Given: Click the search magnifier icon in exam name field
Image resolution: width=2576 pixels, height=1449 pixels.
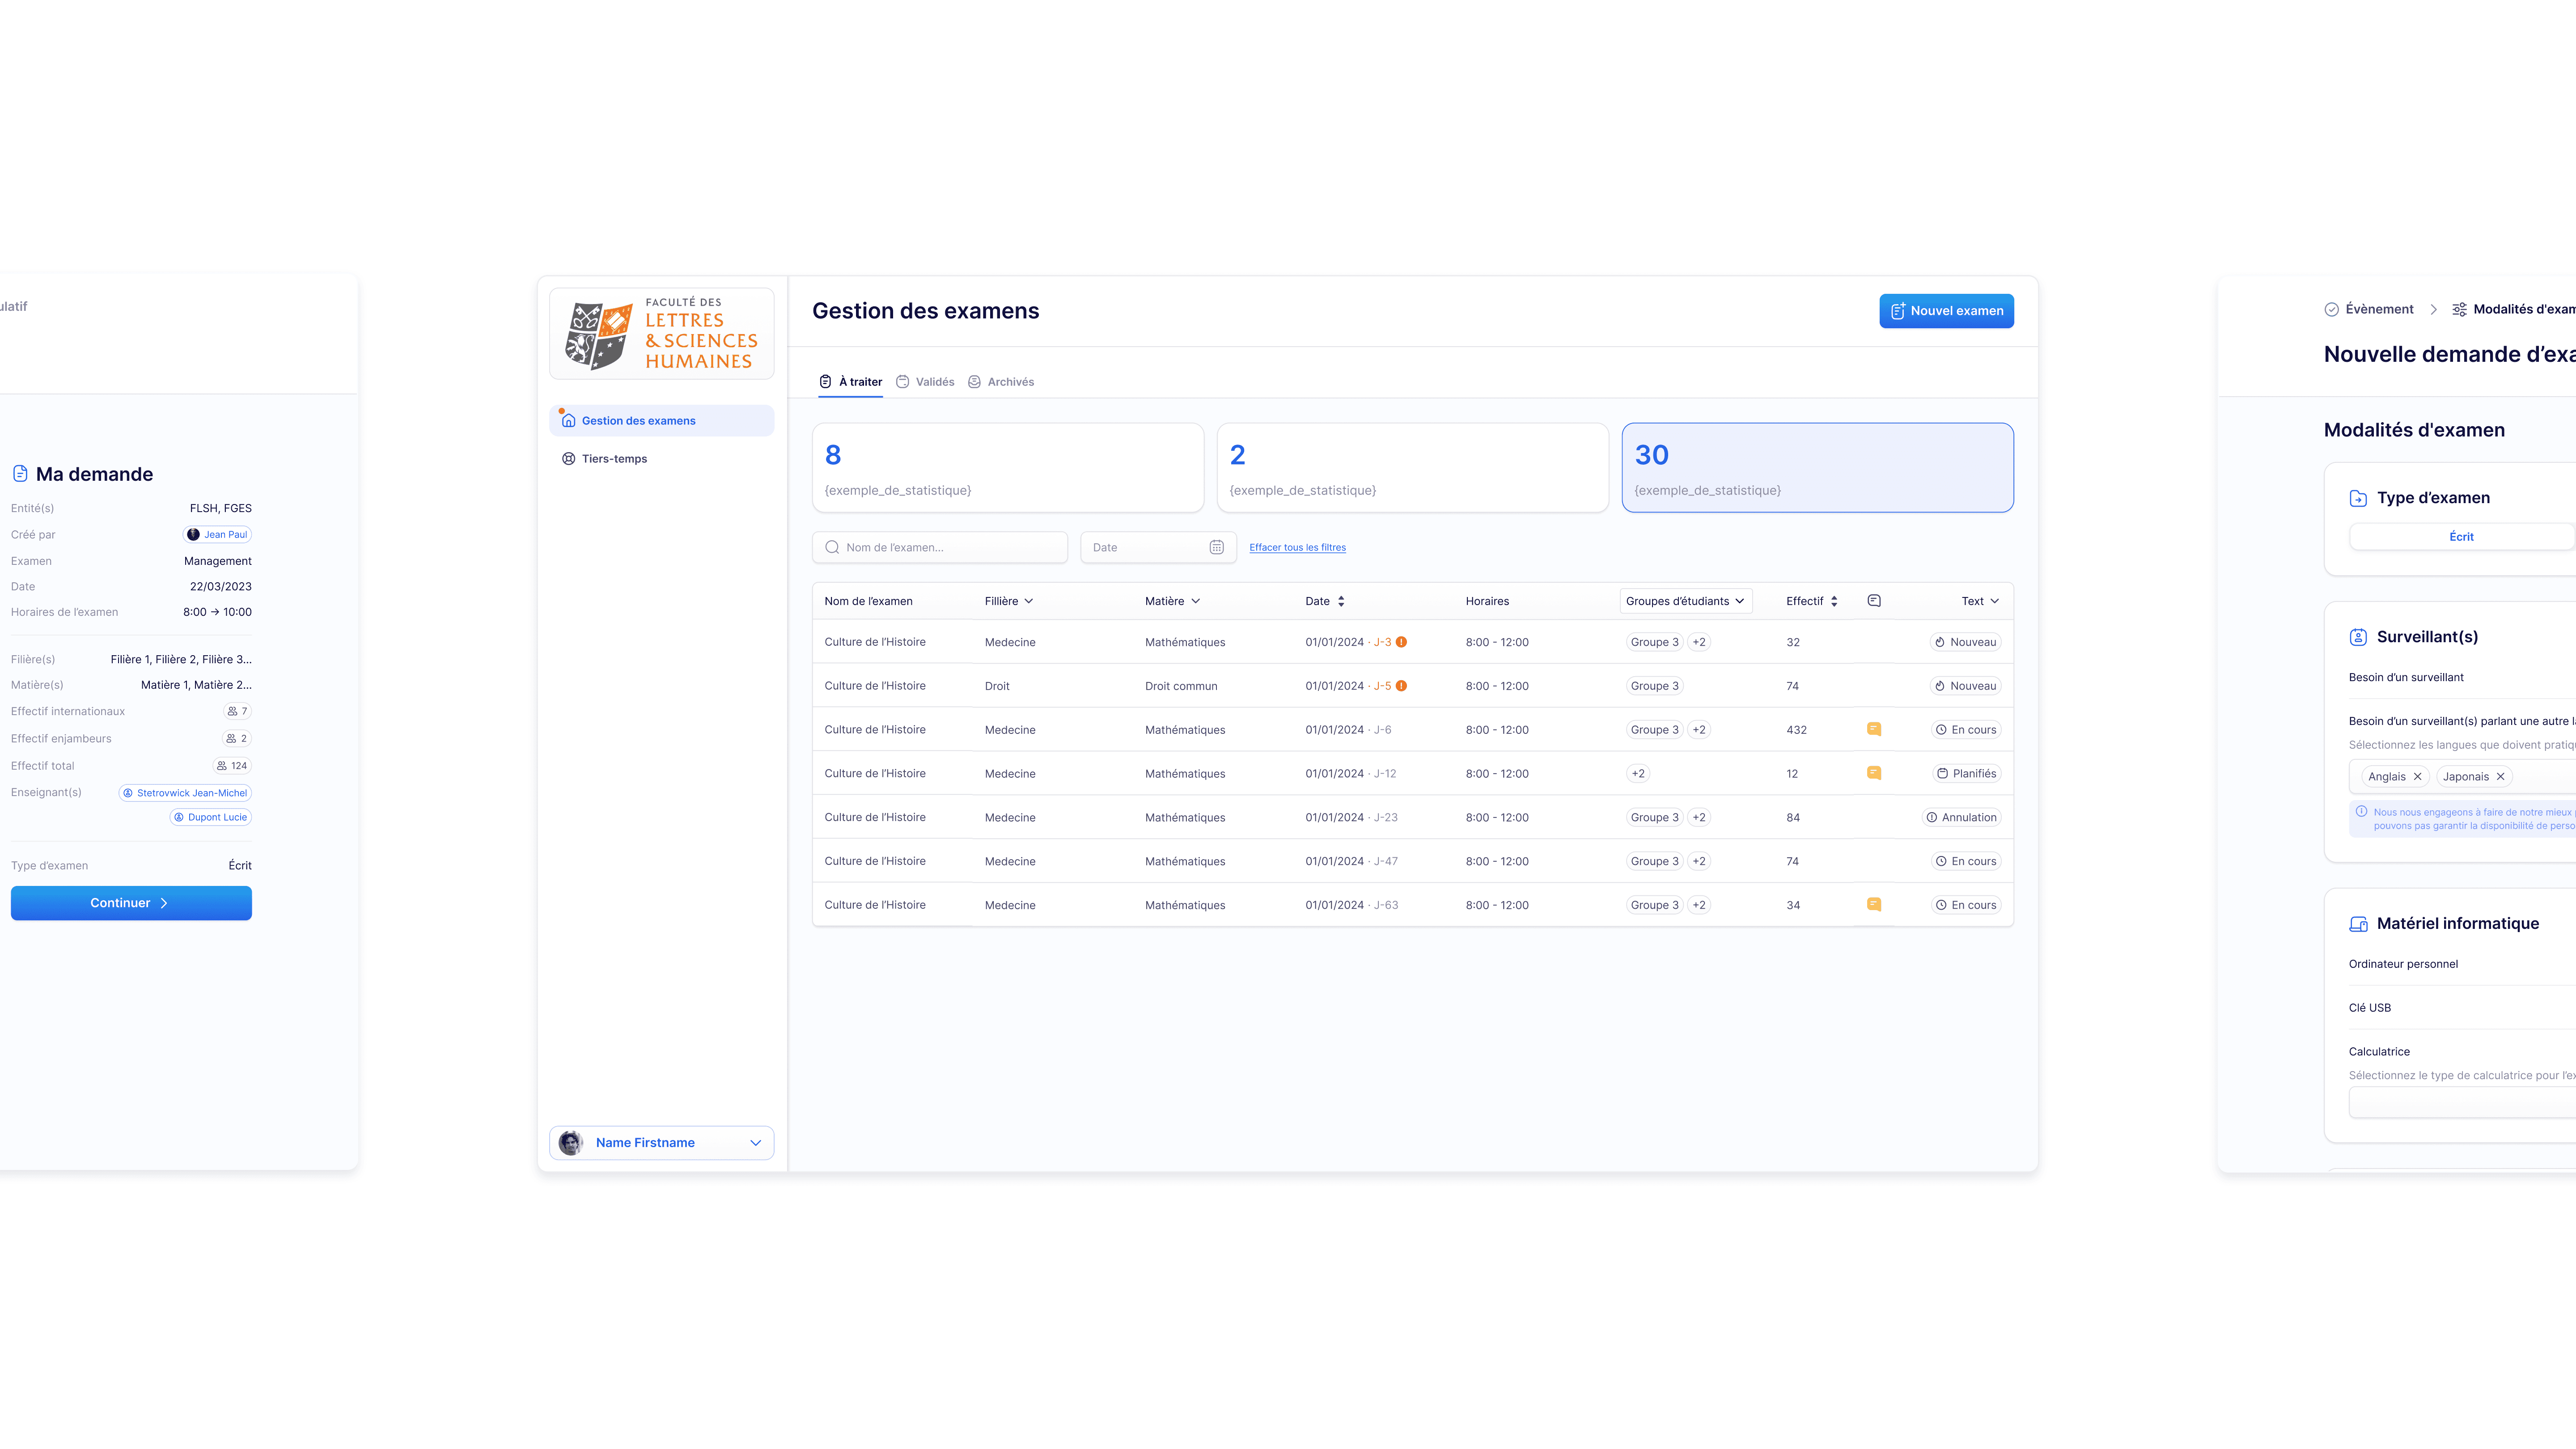Looking at the screenshot, I should click(832, 547).
